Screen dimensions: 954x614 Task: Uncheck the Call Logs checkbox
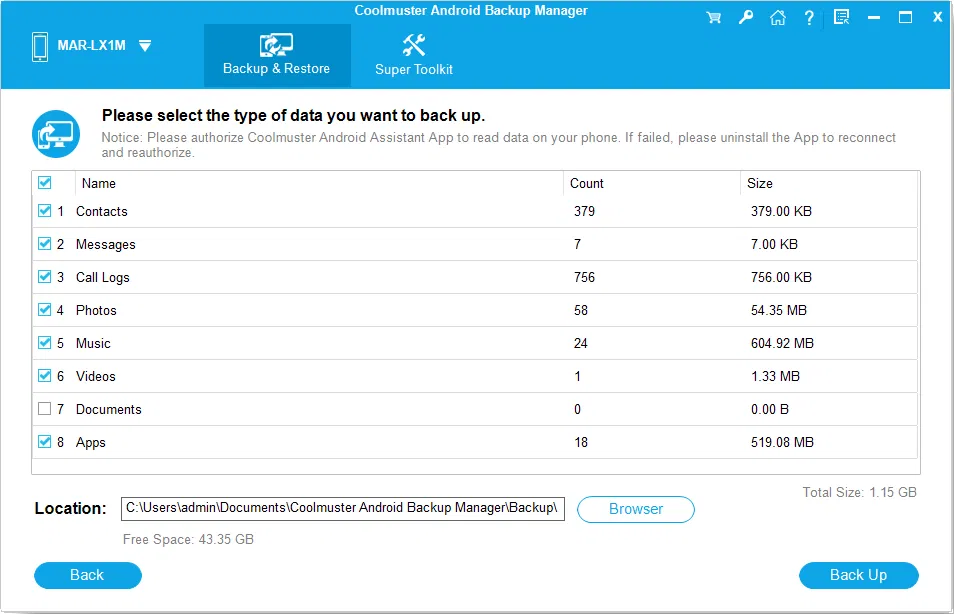(44, 276)
